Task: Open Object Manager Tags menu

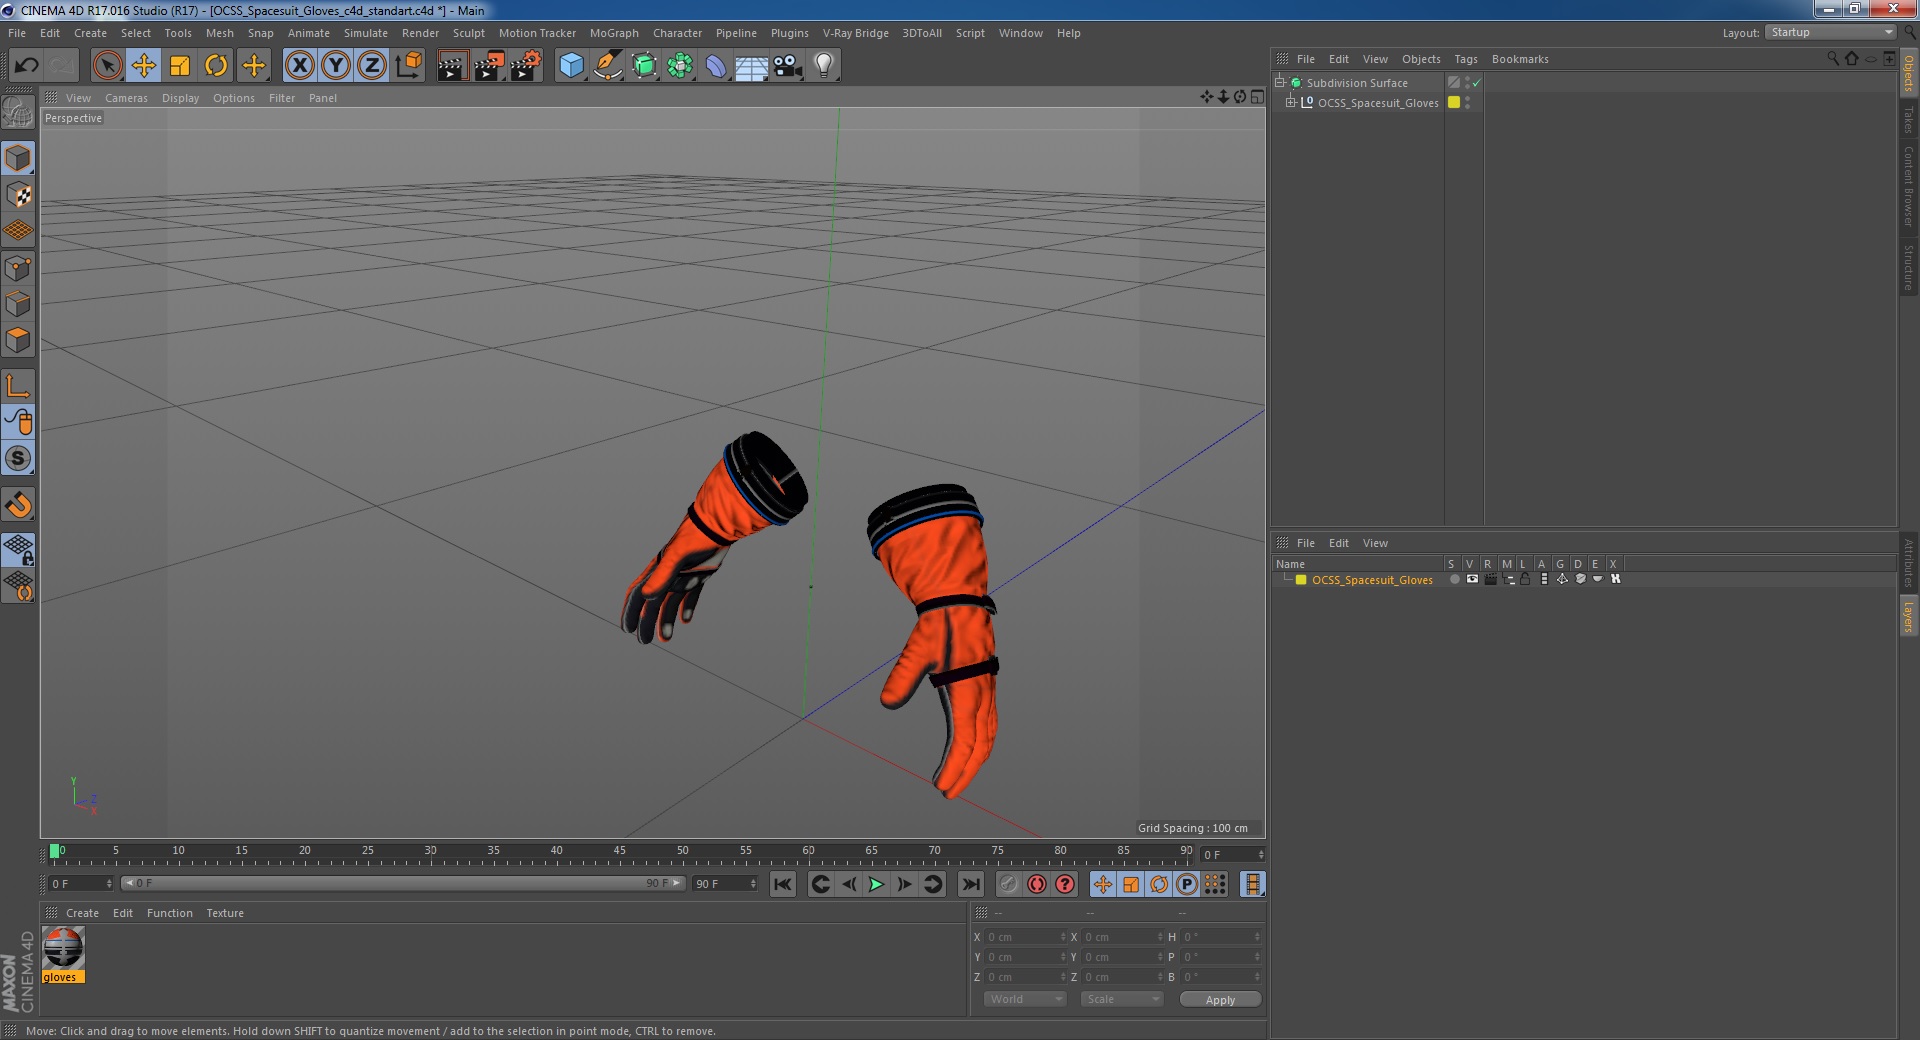Action: (1465, 59)
